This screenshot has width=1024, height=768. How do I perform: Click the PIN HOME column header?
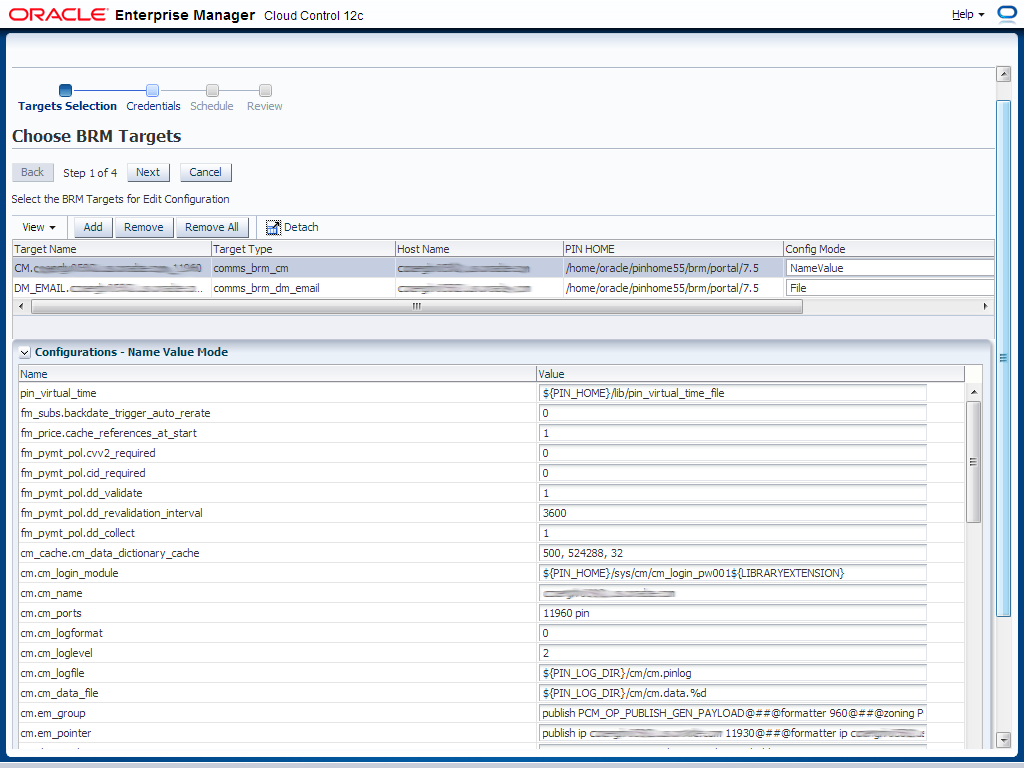(673, 249)
